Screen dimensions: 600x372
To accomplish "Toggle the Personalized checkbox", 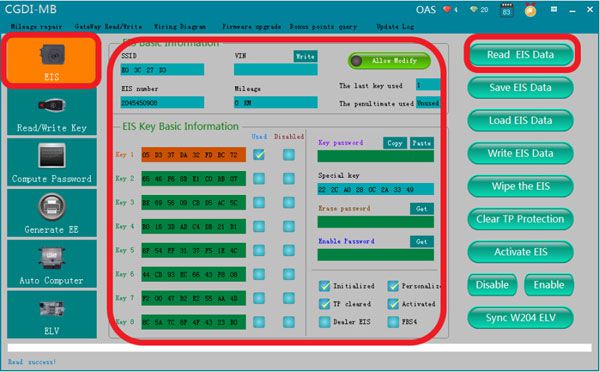I will 393,286.
